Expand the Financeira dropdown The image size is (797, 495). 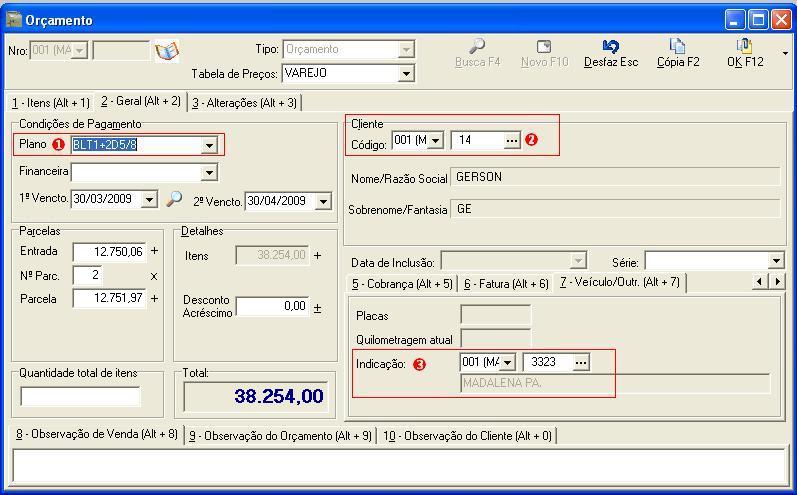(209, 173)
